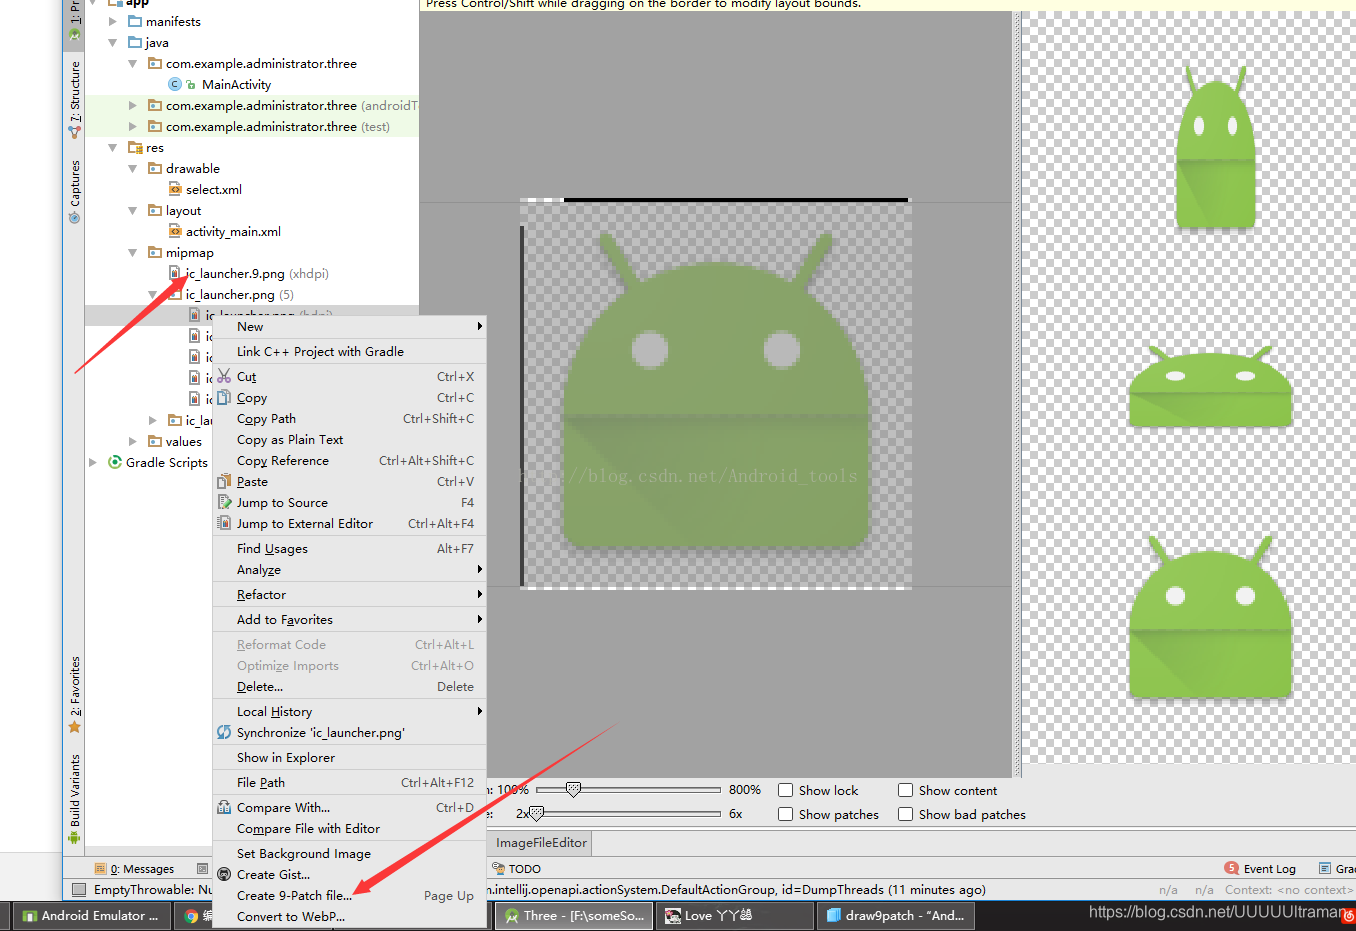Click the activity_main.xml file icon
Image resolution: width=1356 pixels, height=931 pixels.
click(175, 231)
